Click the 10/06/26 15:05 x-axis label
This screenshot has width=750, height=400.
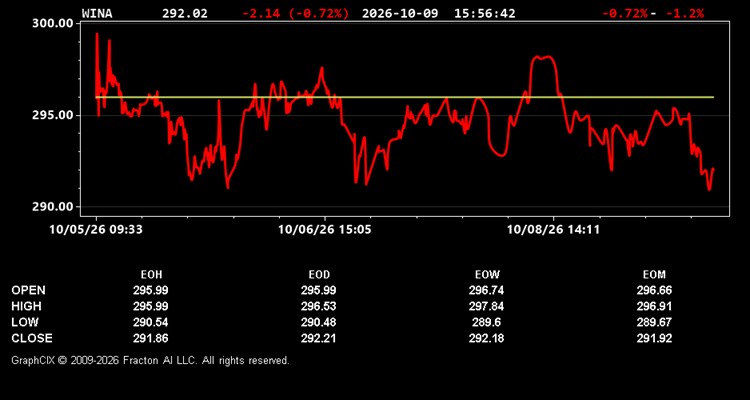325,230
